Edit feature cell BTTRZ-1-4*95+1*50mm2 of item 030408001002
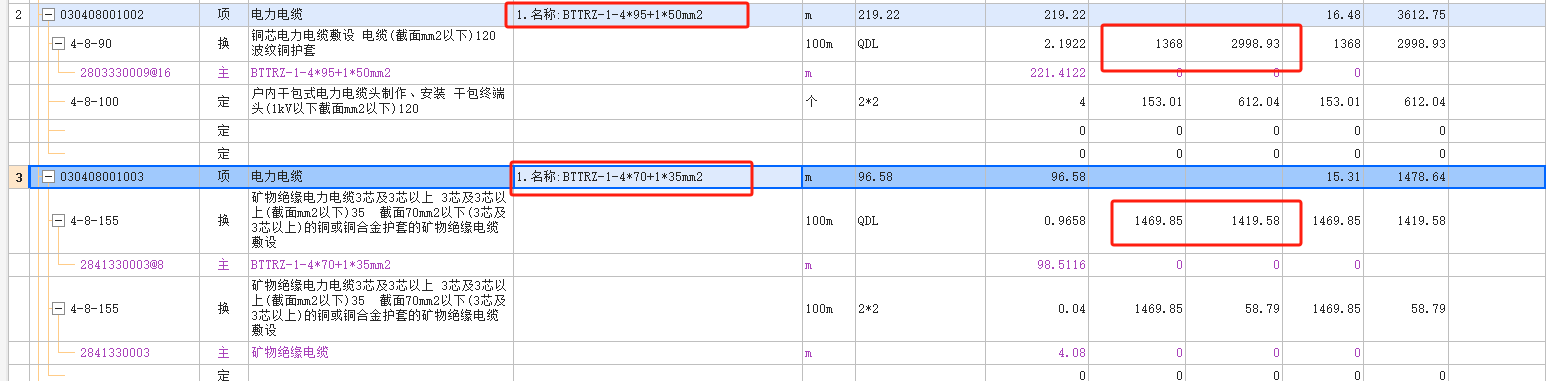This screenshot has width=1552, height=381. [657, 15]
